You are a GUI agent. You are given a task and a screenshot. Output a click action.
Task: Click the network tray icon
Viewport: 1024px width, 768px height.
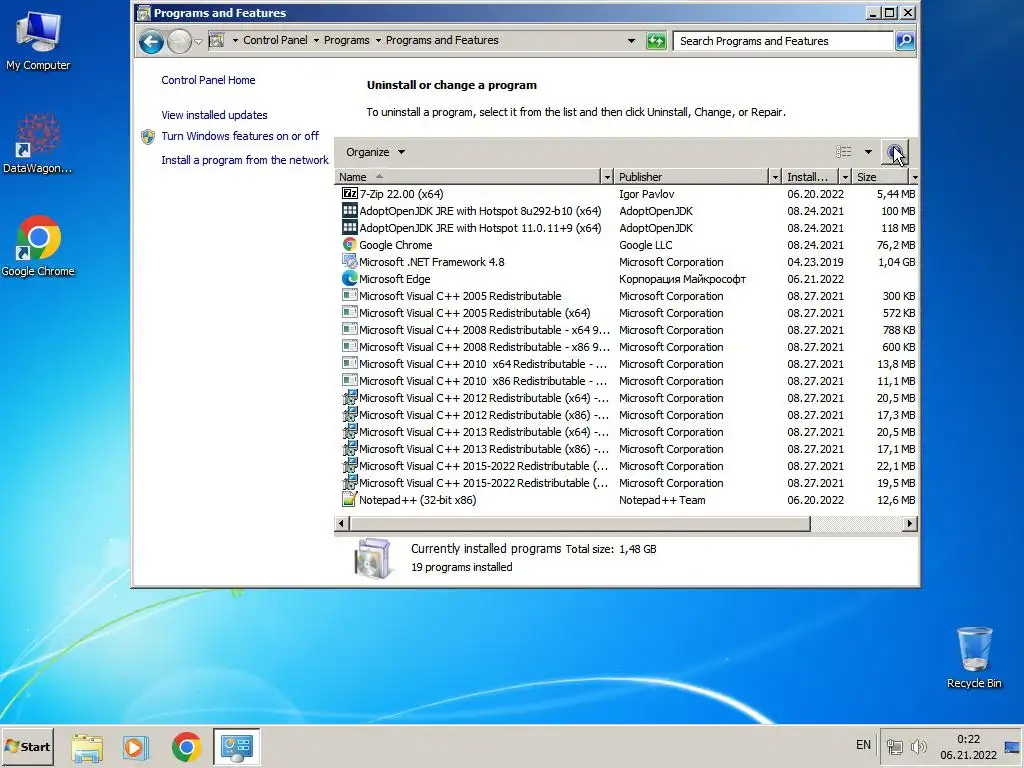[x=895, y=746]
